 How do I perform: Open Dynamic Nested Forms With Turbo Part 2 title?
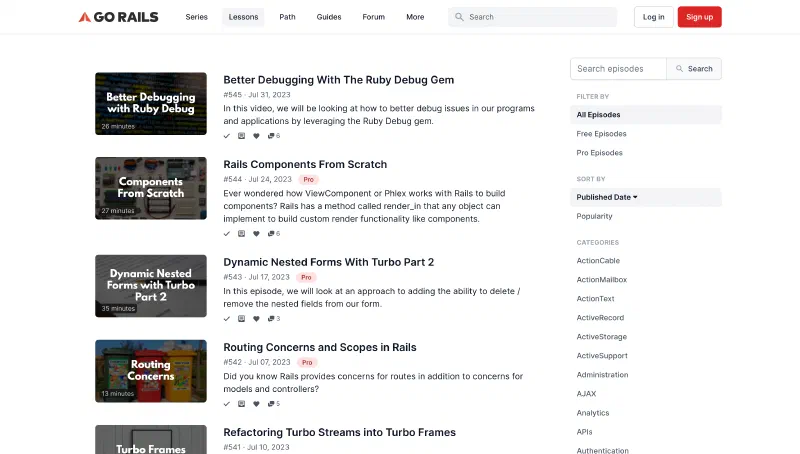click(329, 262)
